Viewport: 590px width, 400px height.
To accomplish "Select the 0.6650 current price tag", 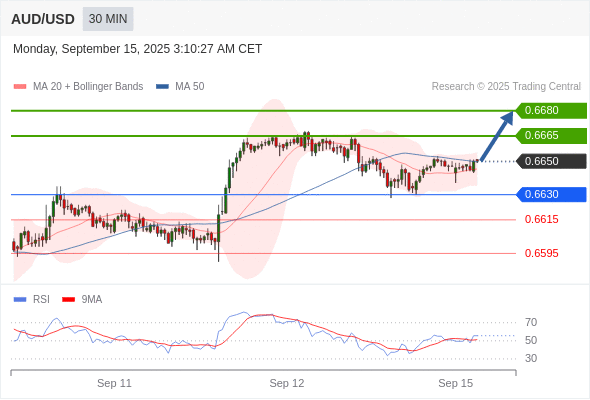I will point(551,161).
